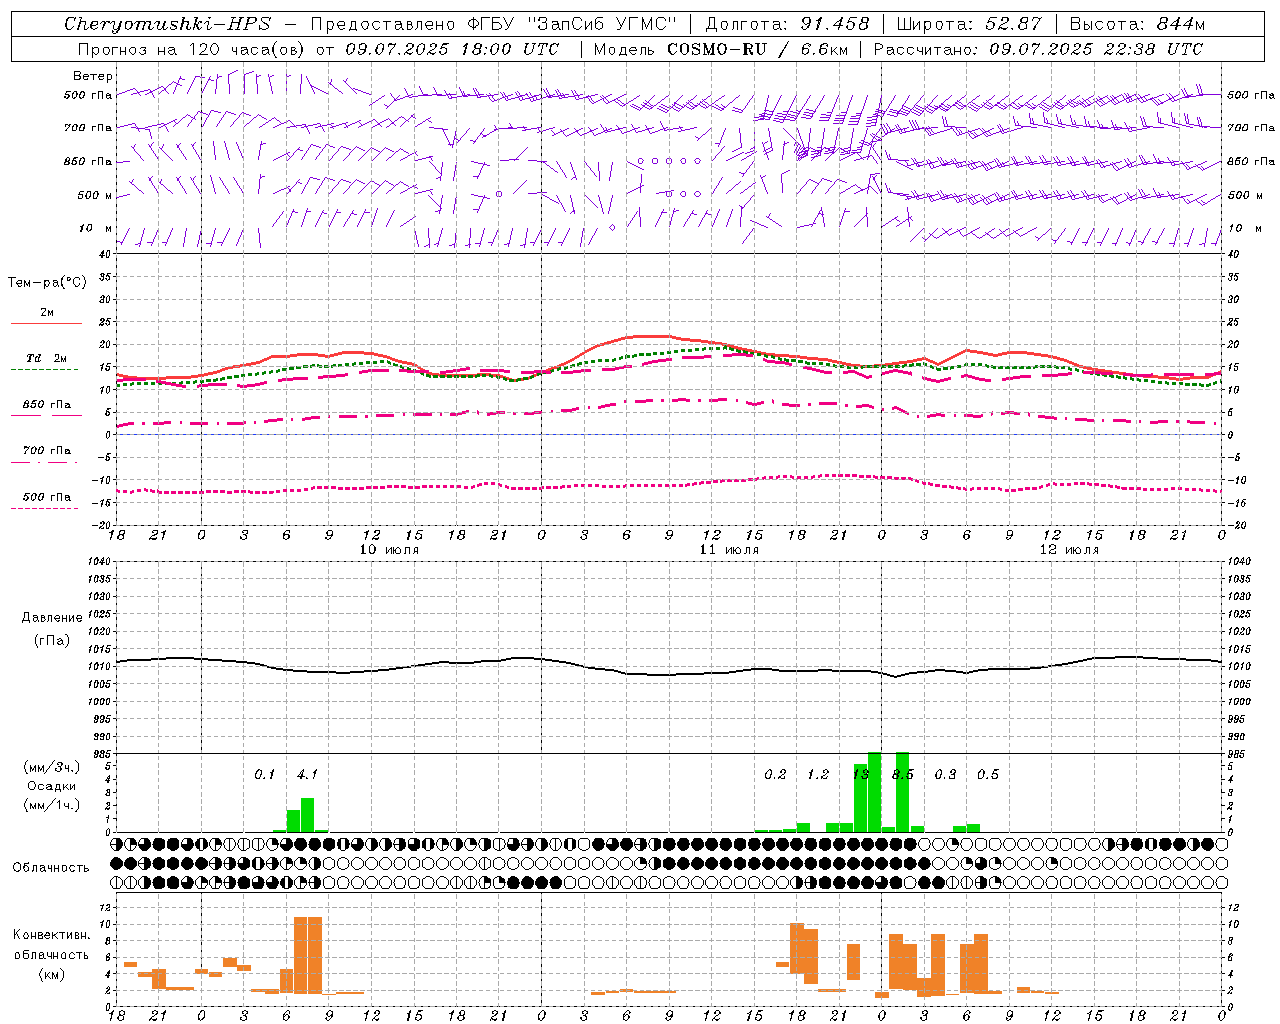Click the (мм/1ч.) precipitation unit label
This screenshot has height=1024, width=1280.
[51, 805]
